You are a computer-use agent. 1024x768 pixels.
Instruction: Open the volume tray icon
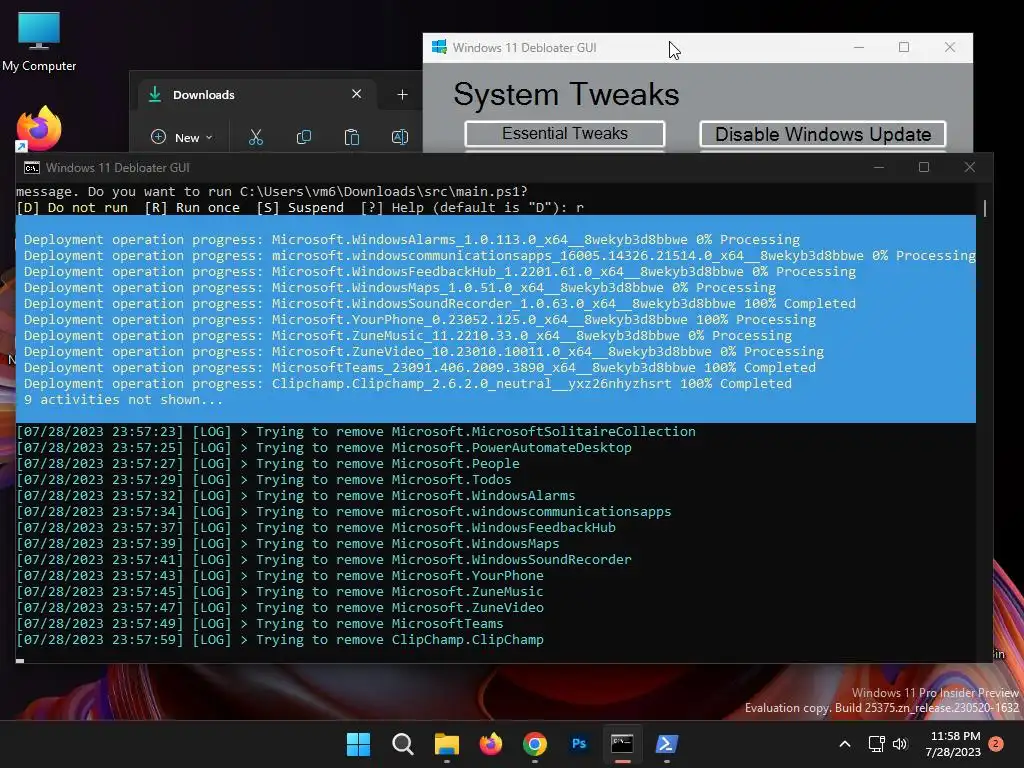tap(900, 744)
